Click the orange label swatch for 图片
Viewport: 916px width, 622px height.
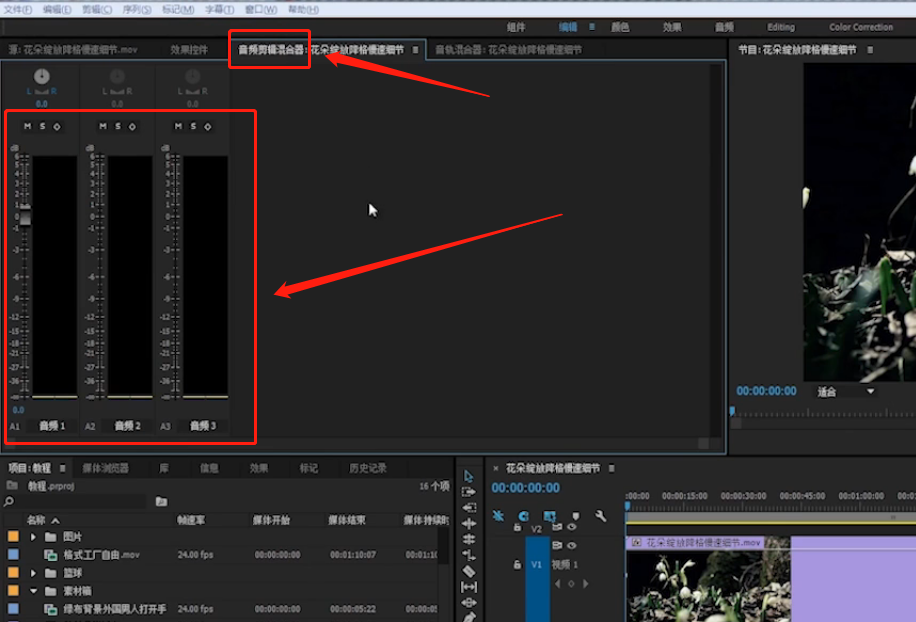click(x=13, y=536)
